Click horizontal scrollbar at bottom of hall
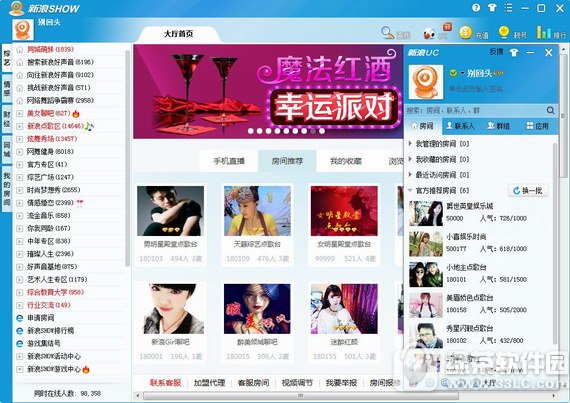570x403 pixels. point(301,395)
